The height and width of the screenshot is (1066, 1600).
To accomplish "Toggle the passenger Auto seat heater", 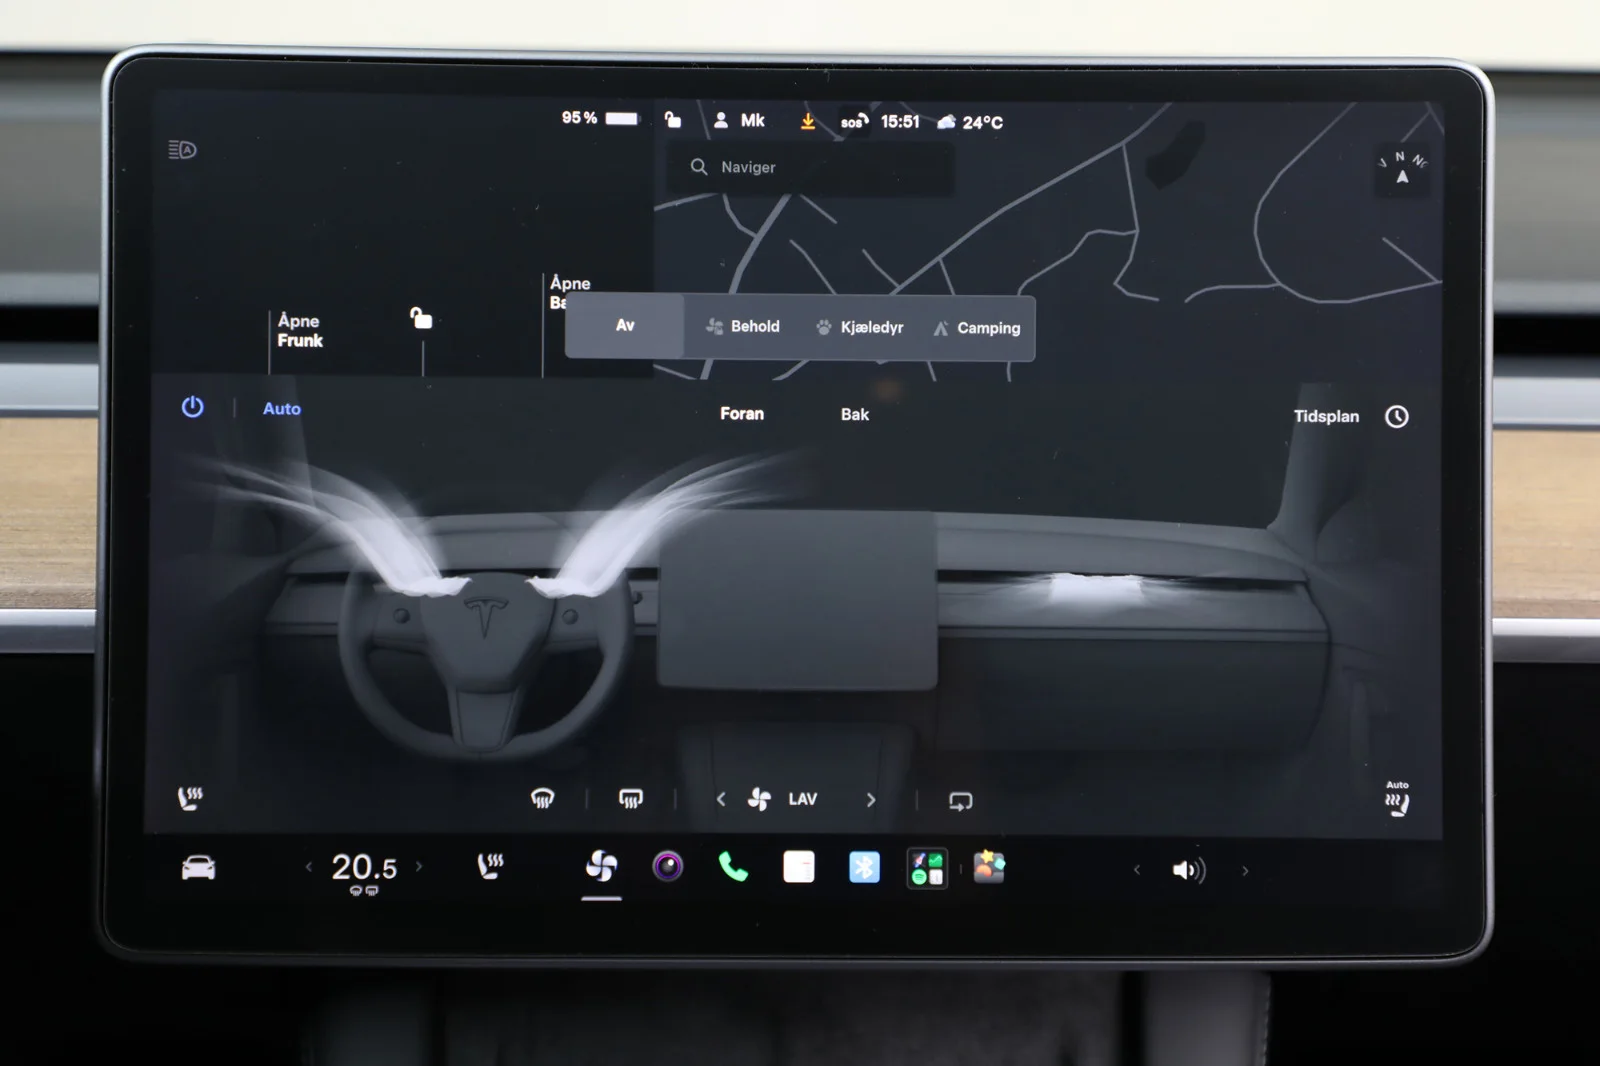I will (1397, 799).
